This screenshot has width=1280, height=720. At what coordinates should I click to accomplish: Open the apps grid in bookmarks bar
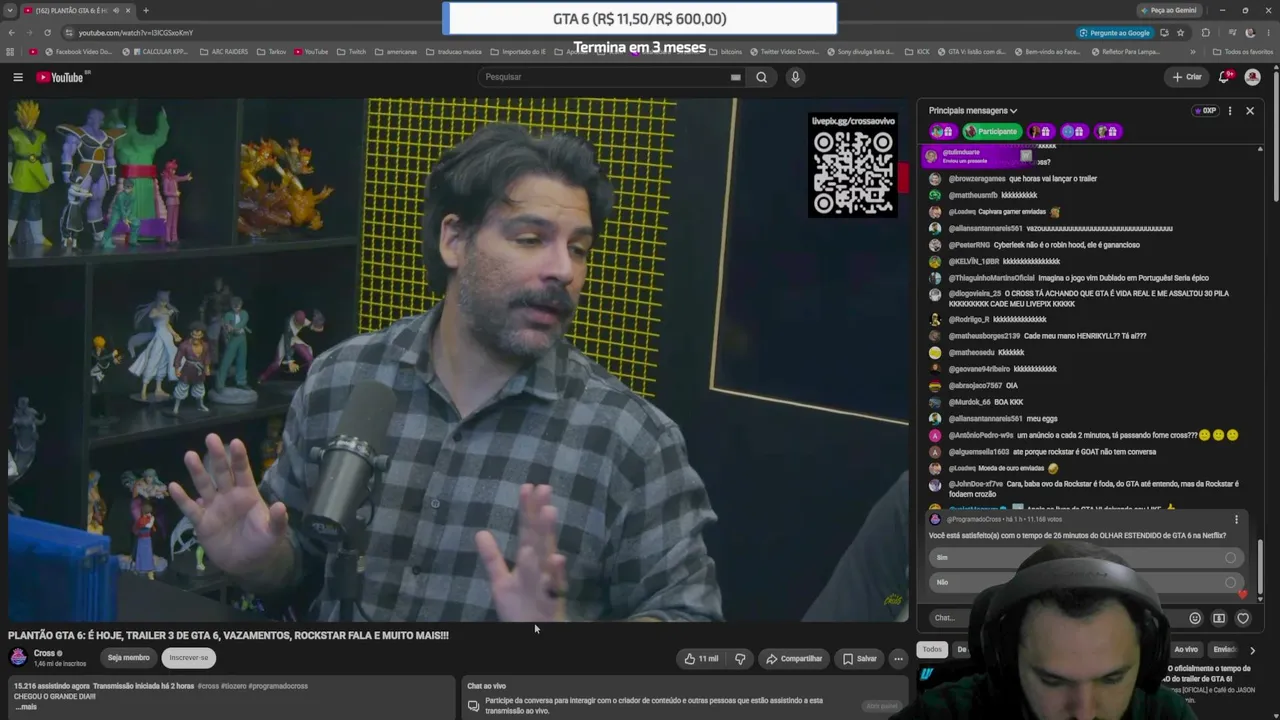click(11, 52)
